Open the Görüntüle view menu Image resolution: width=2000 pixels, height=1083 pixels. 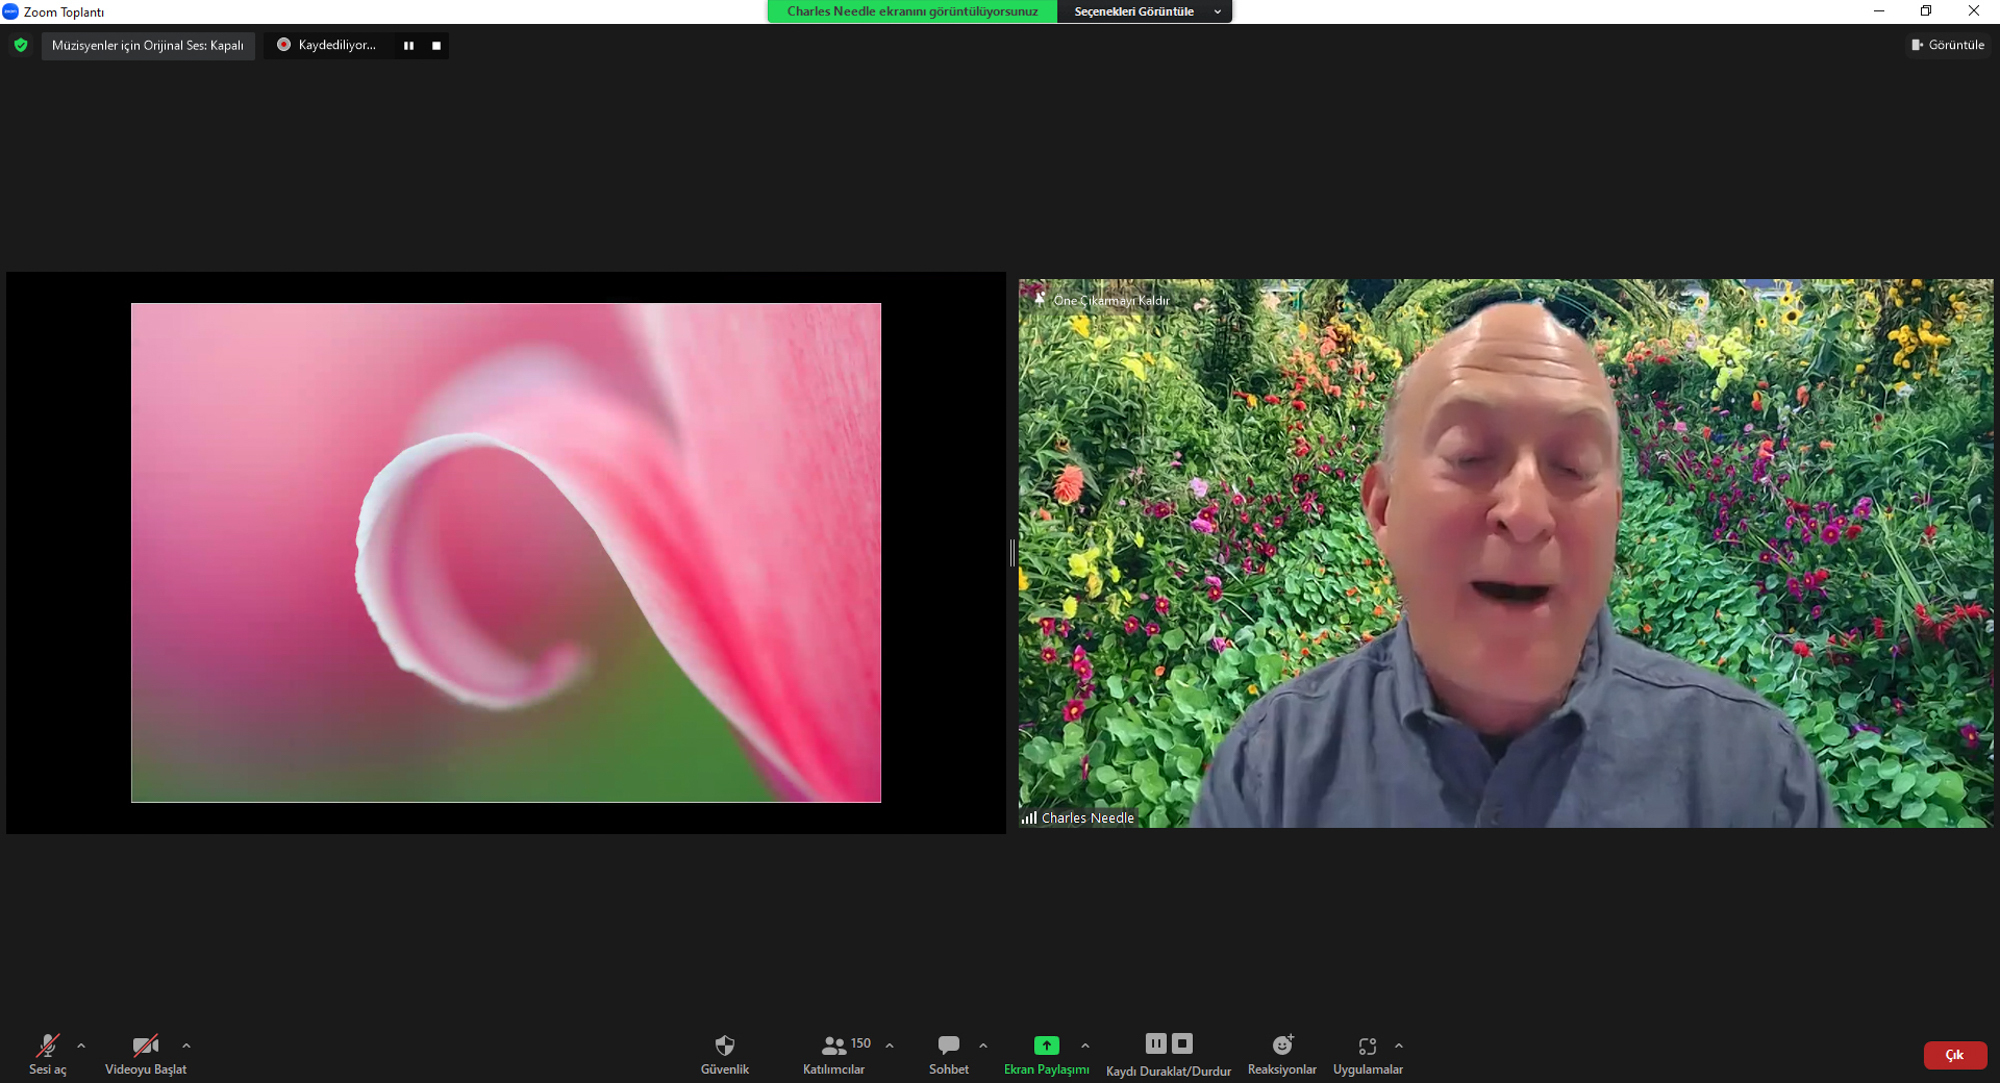point(1948,45)
